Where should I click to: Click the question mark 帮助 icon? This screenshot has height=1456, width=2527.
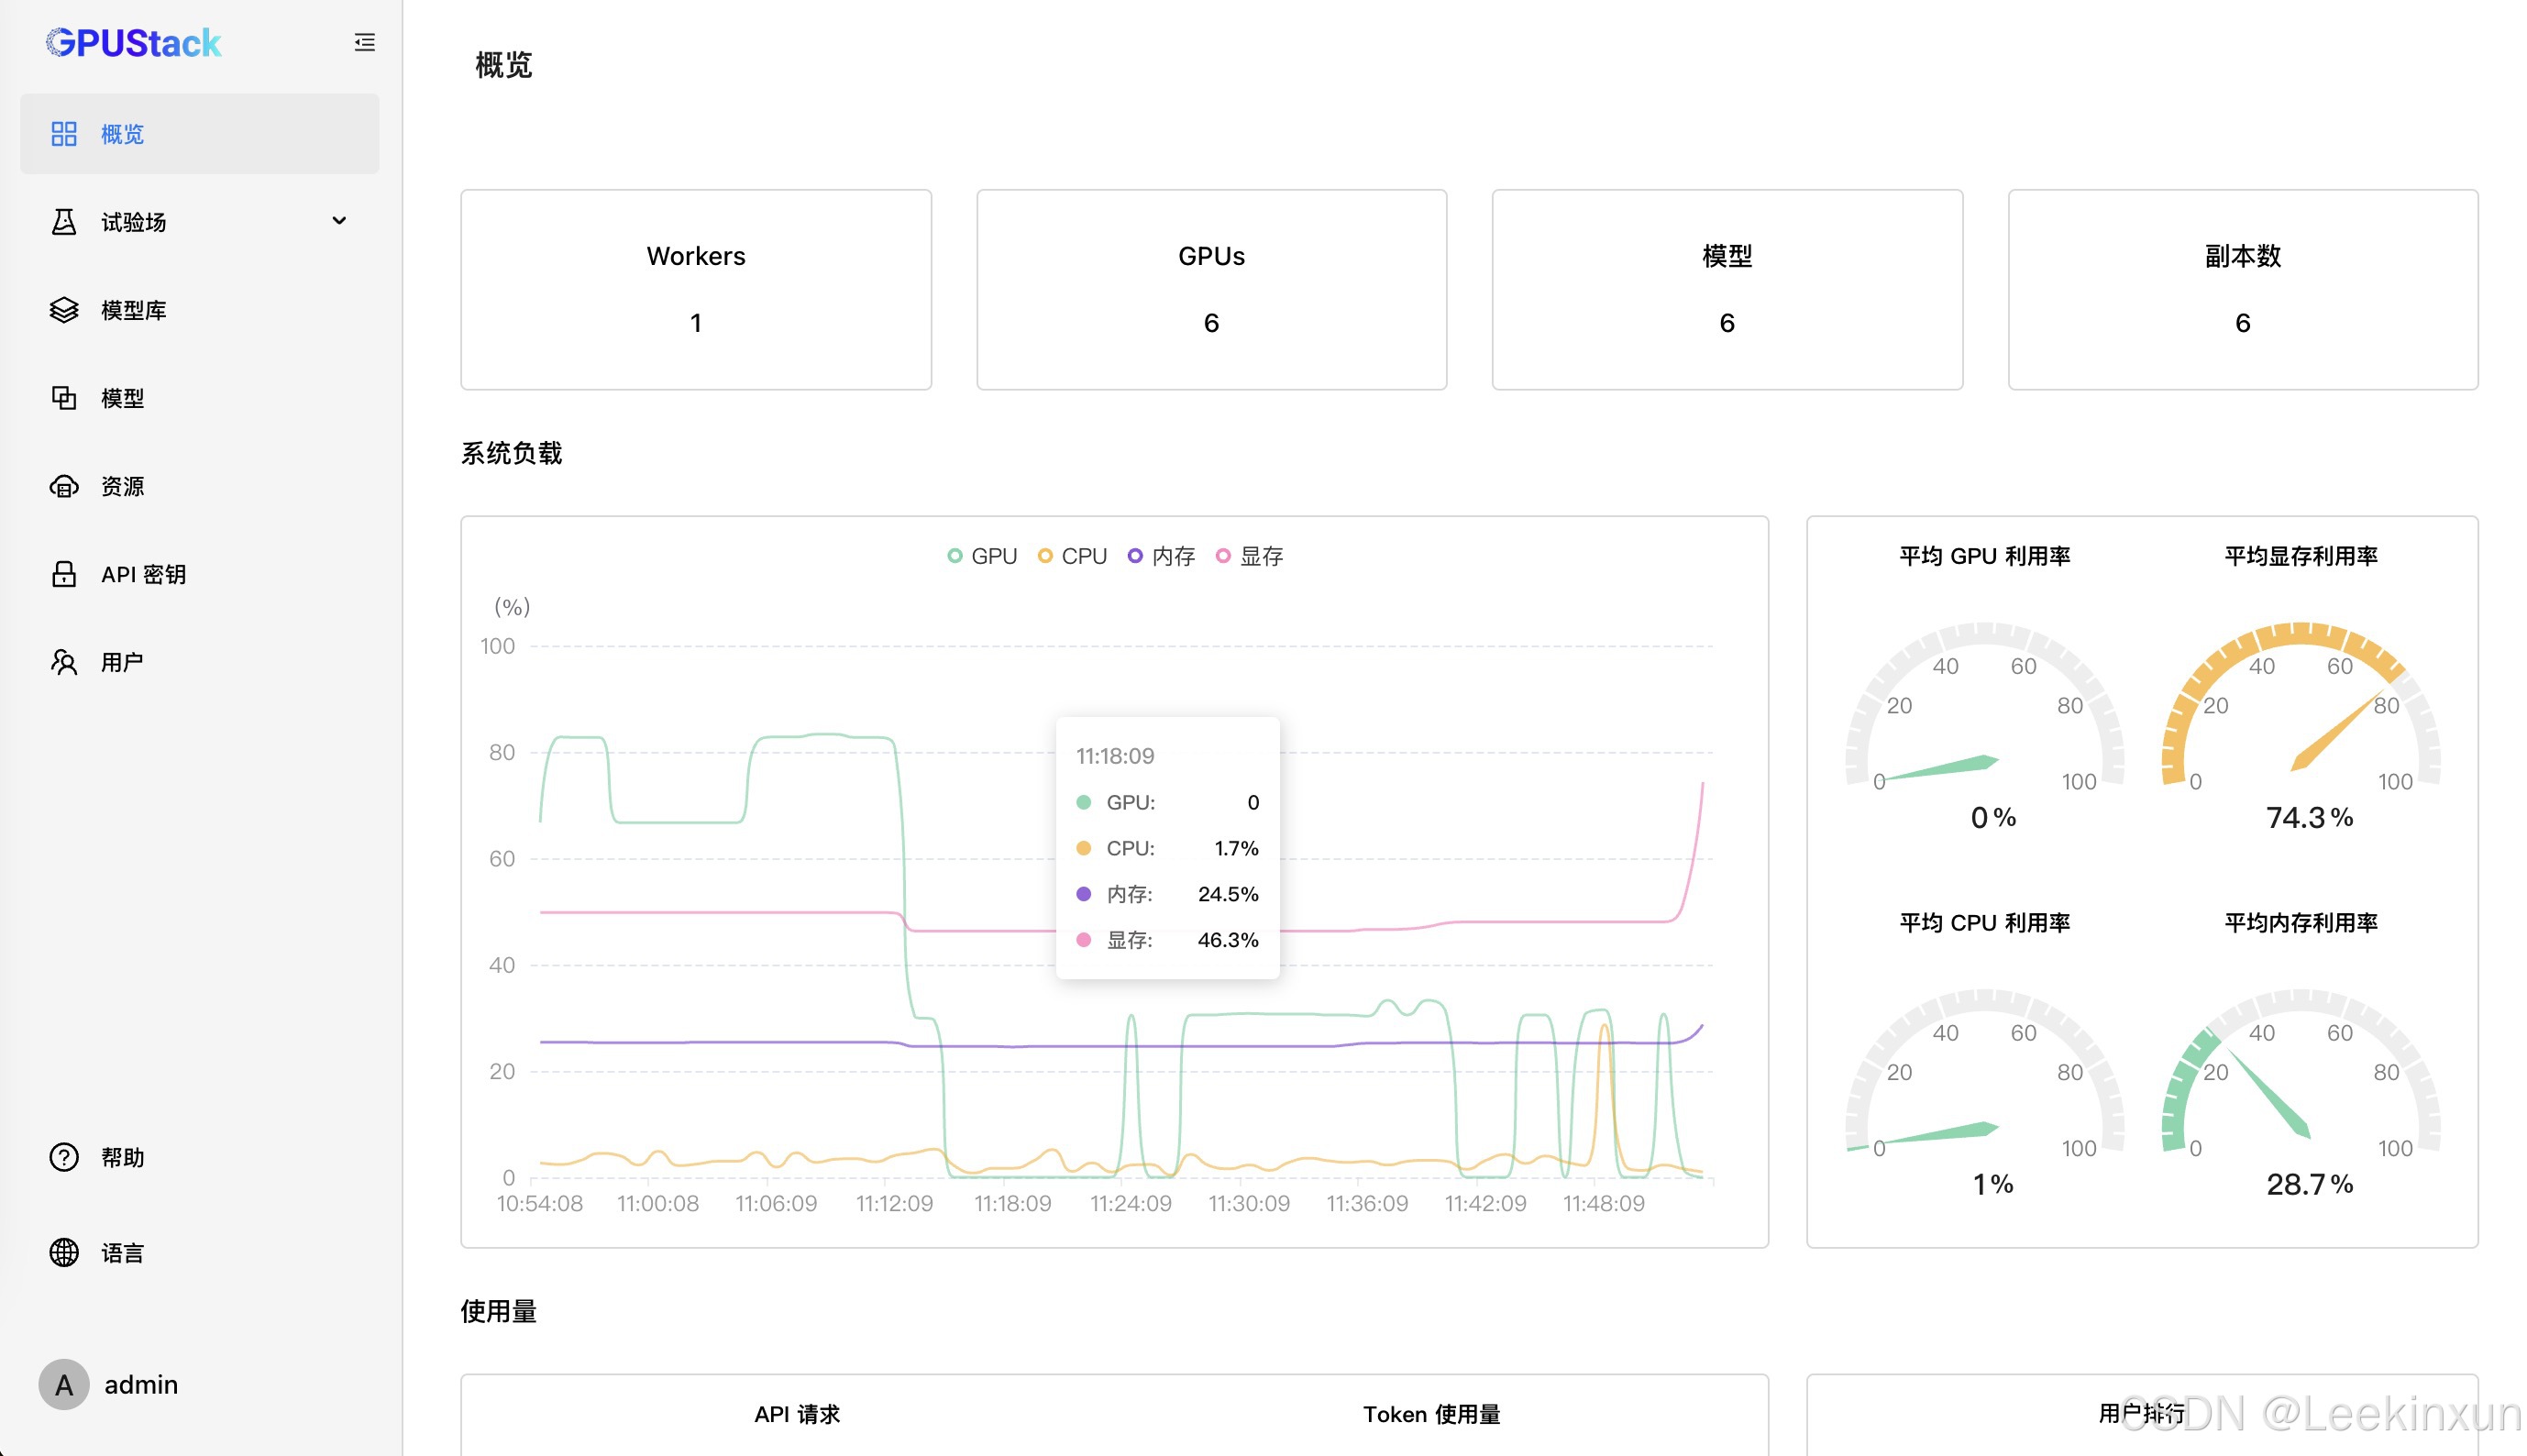pos(64,1157)
